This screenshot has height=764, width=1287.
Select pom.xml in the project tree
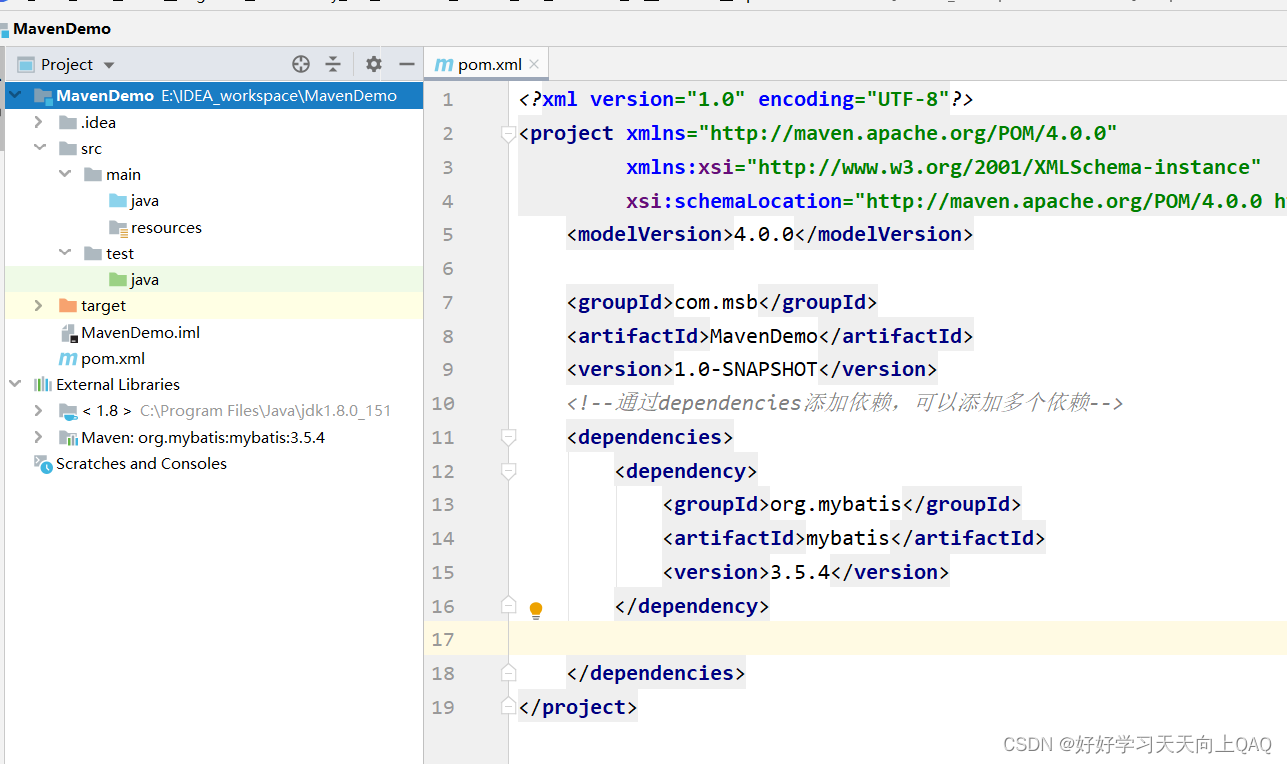pos(113,358)
